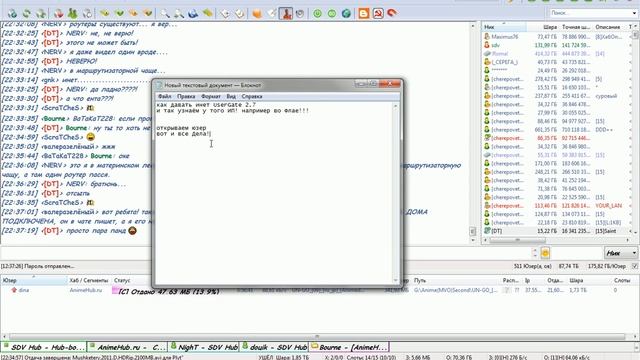The height and width of the screenshot is (360, 640).
Task: Sort the user list by the Ник column
Action: click(x=504, y=27)
